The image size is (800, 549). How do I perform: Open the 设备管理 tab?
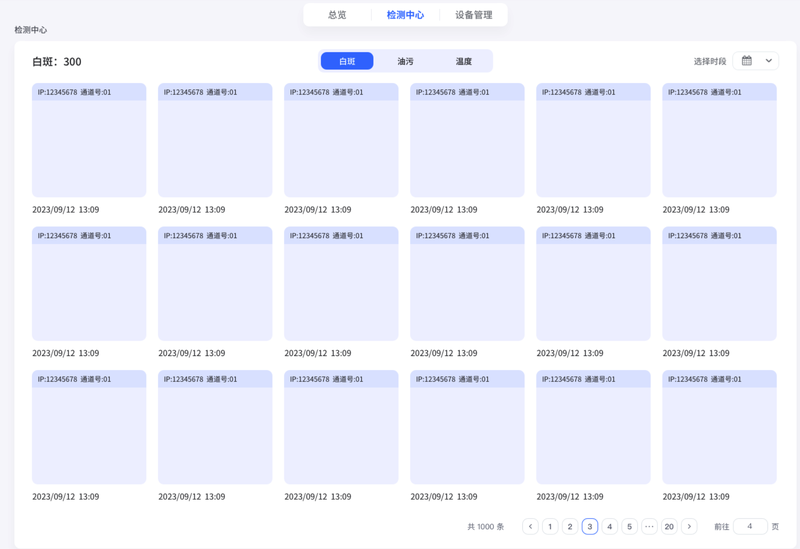(x=473, y=15)
